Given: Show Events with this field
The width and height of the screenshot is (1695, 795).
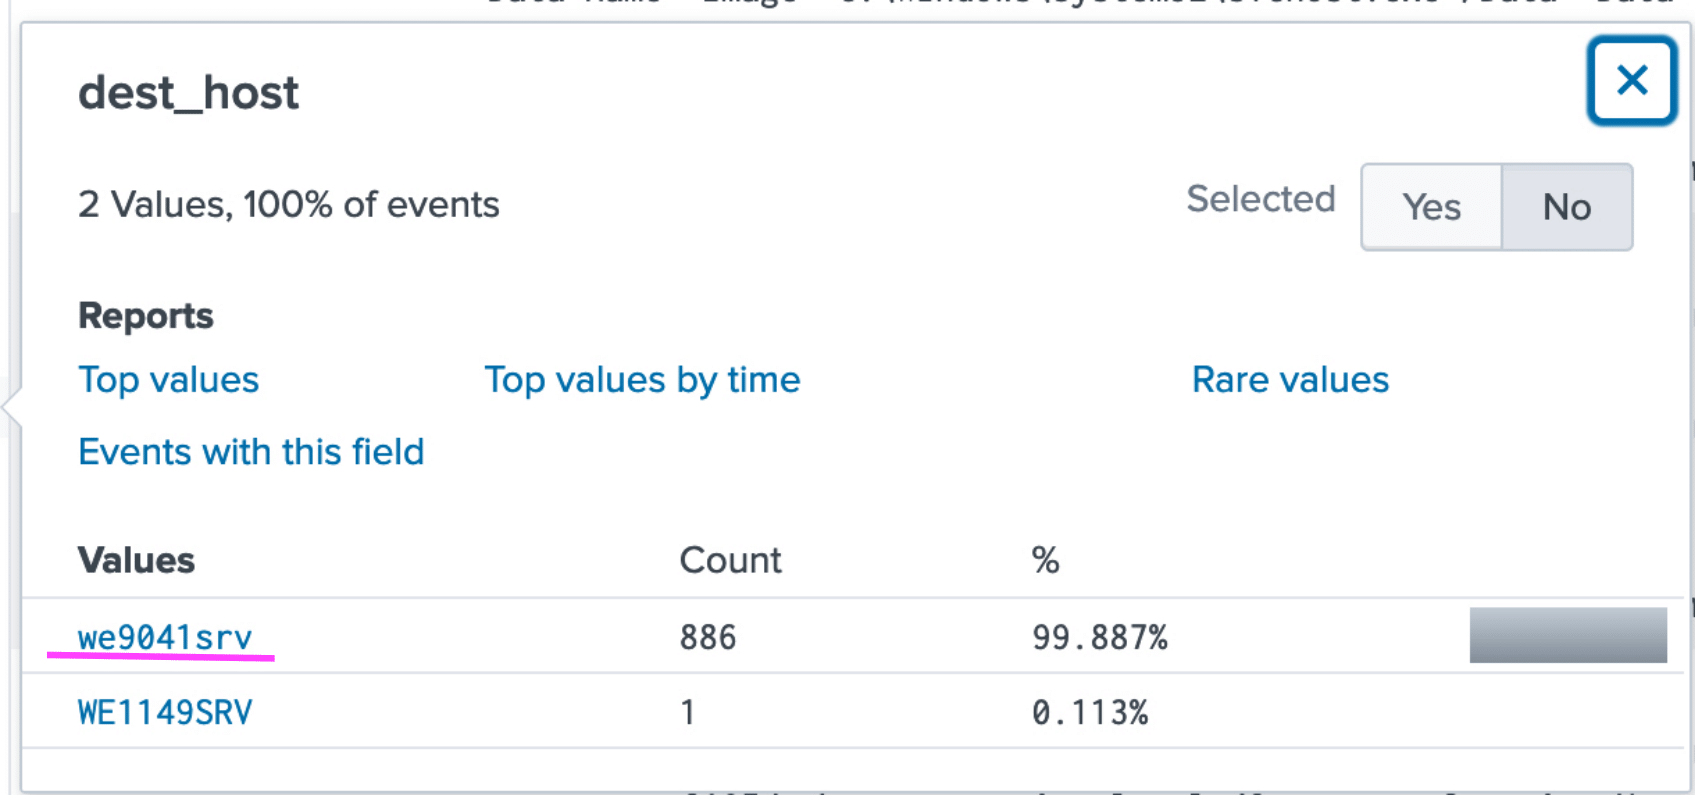Looking at the screenshot, I should click(x=251, y=452).
